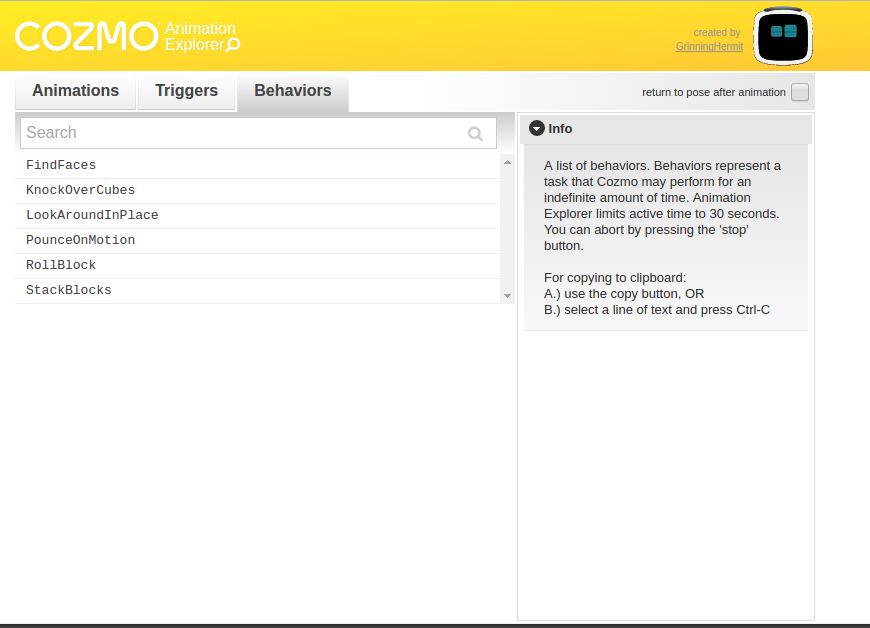Image resolution: width=870 pixels, height=628 pixels.
Task: Collapse the Info panel arrow icon
Action: [x=537, y=128]
